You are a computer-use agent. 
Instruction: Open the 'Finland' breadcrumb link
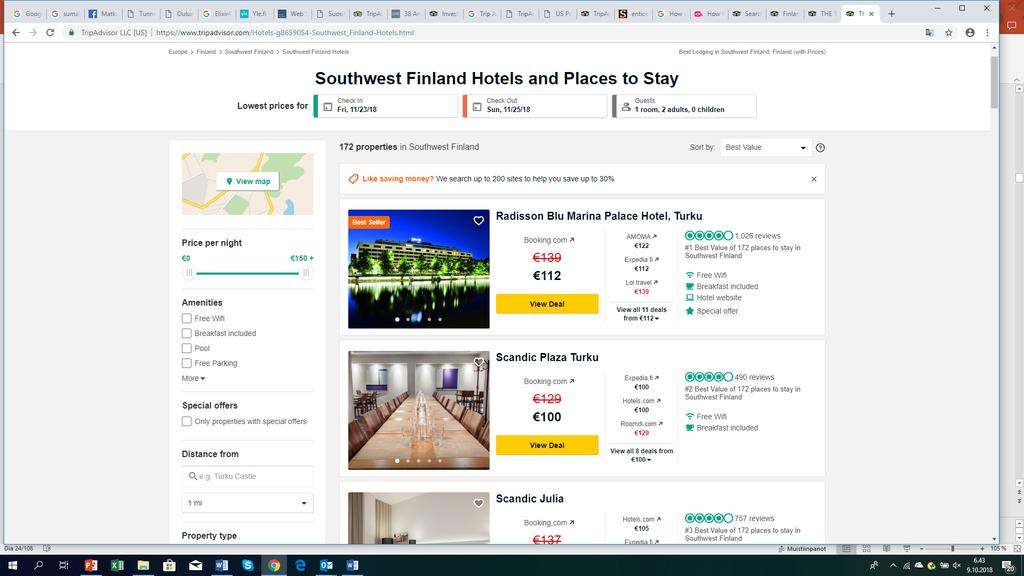click(206, 52)
